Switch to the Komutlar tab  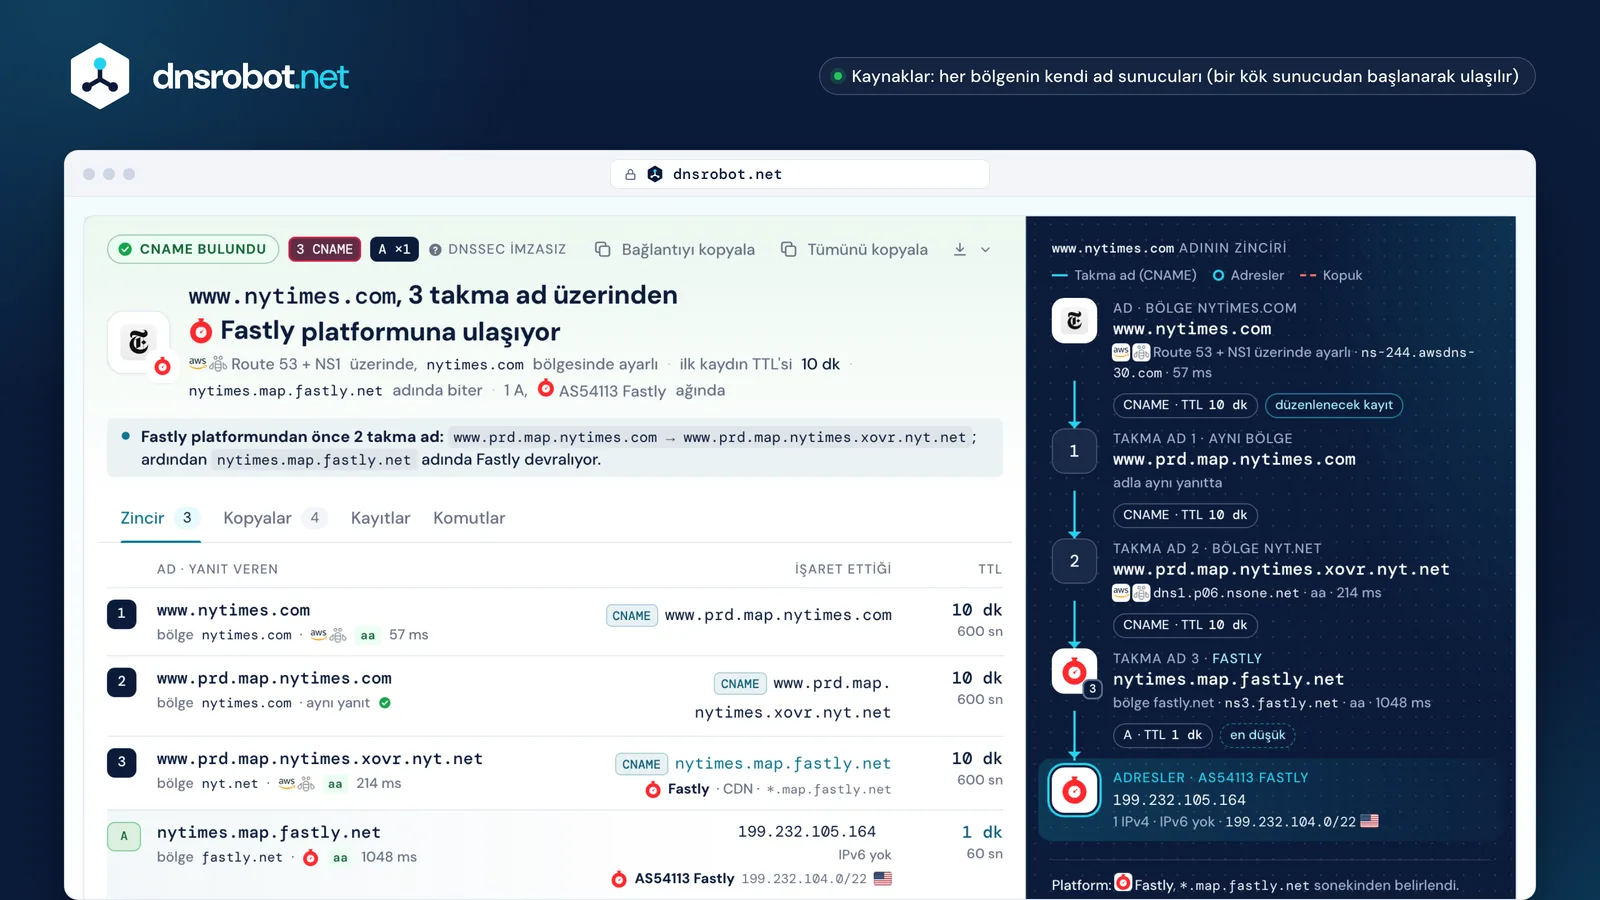tap(469, 518)
